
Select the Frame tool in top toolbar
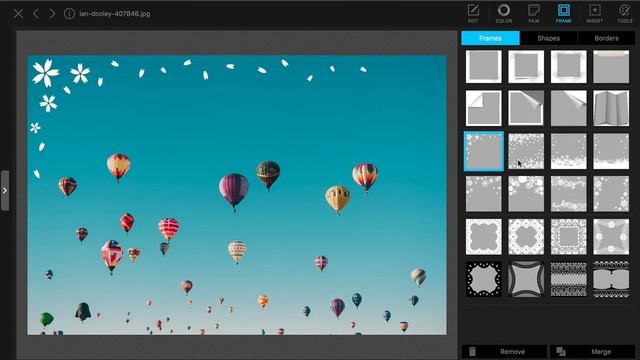pos(564,13)
